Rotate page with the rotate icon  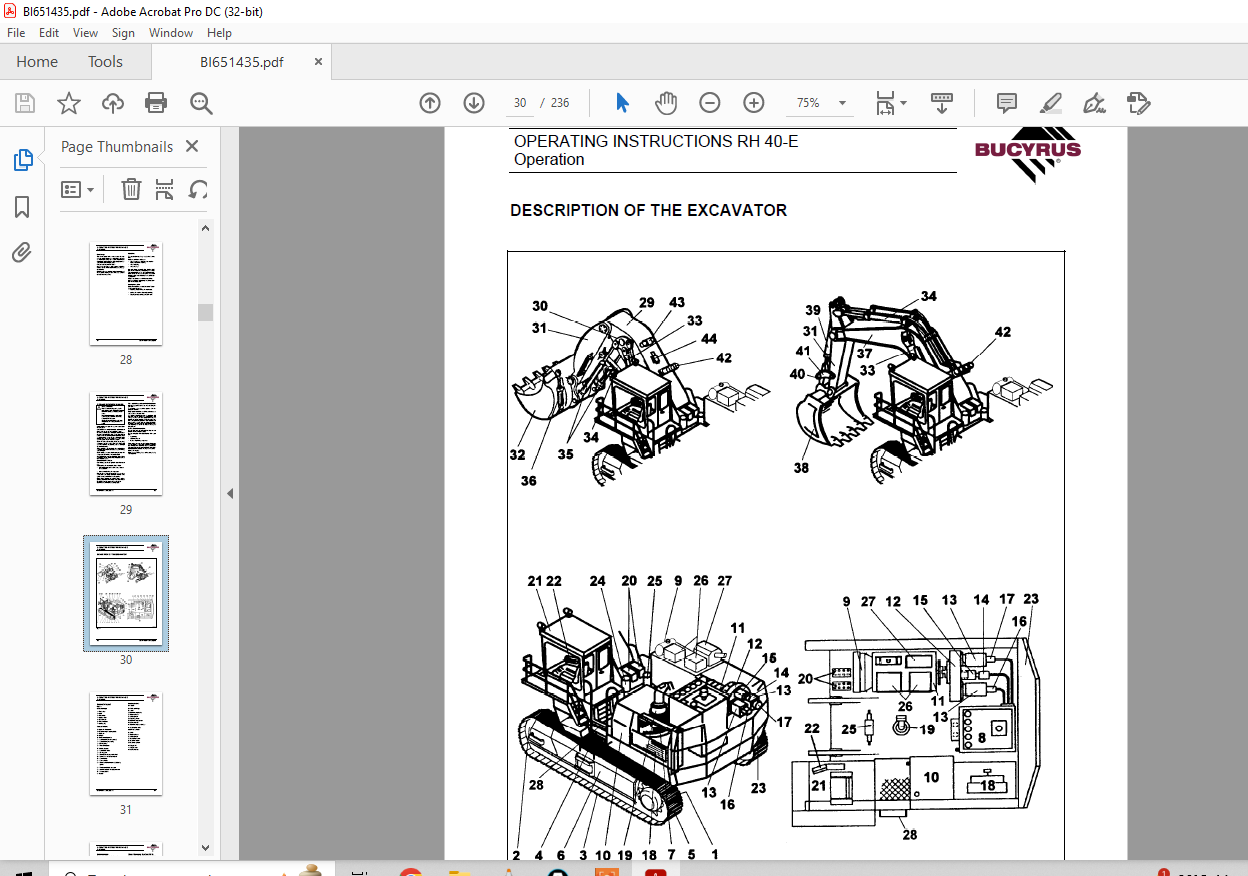tap(198, 189)
